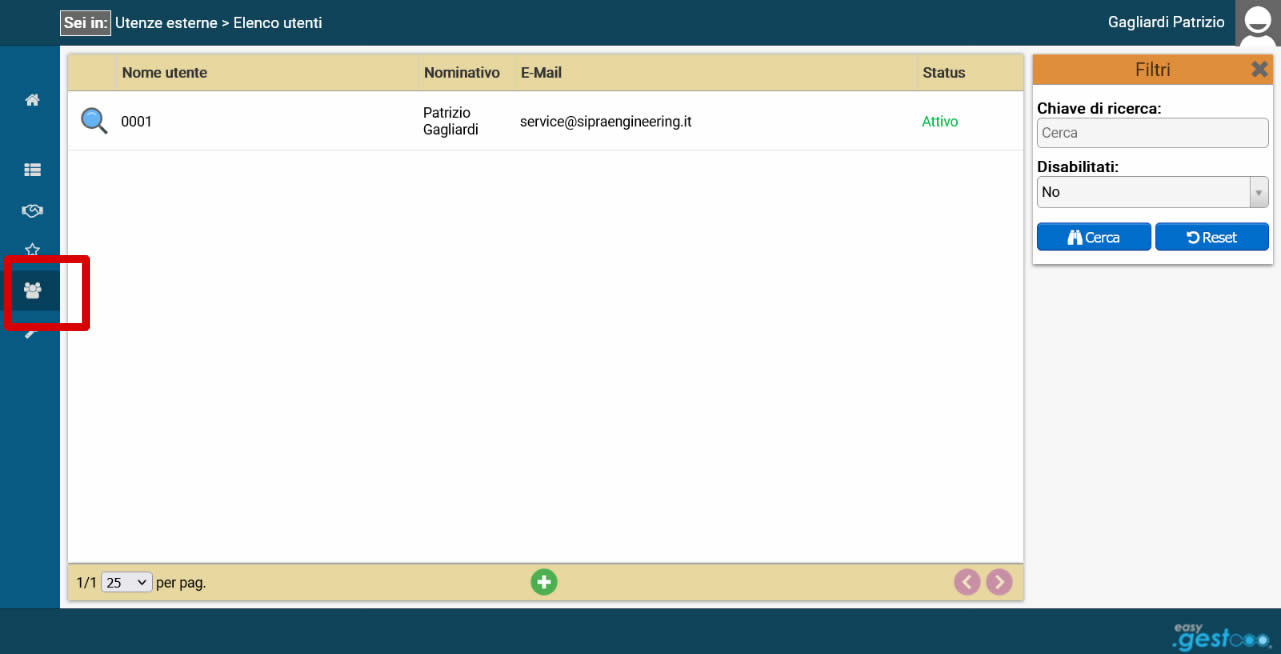Open the Disabilitati dropdown

1153,191
